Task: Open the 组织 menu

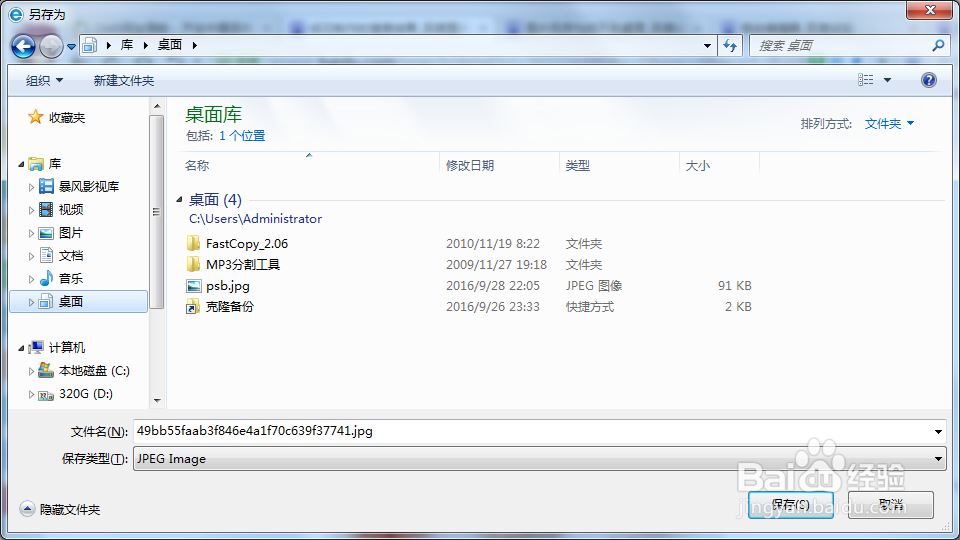Action: click(x=44, y=80)
